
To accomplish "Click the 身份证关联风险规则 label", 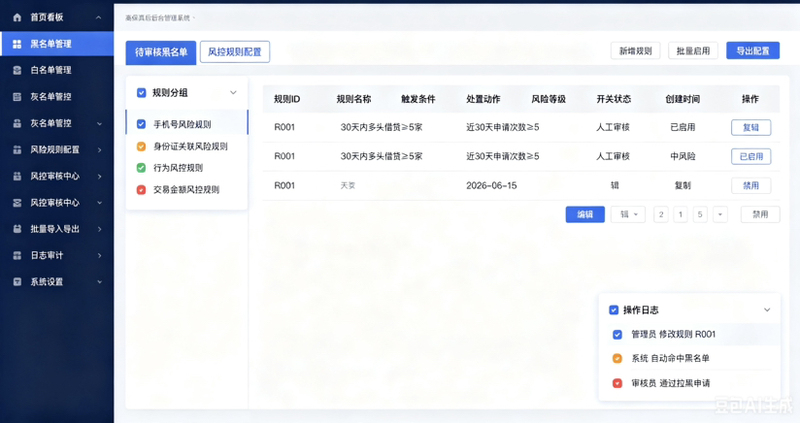I will tap(190, 146).
